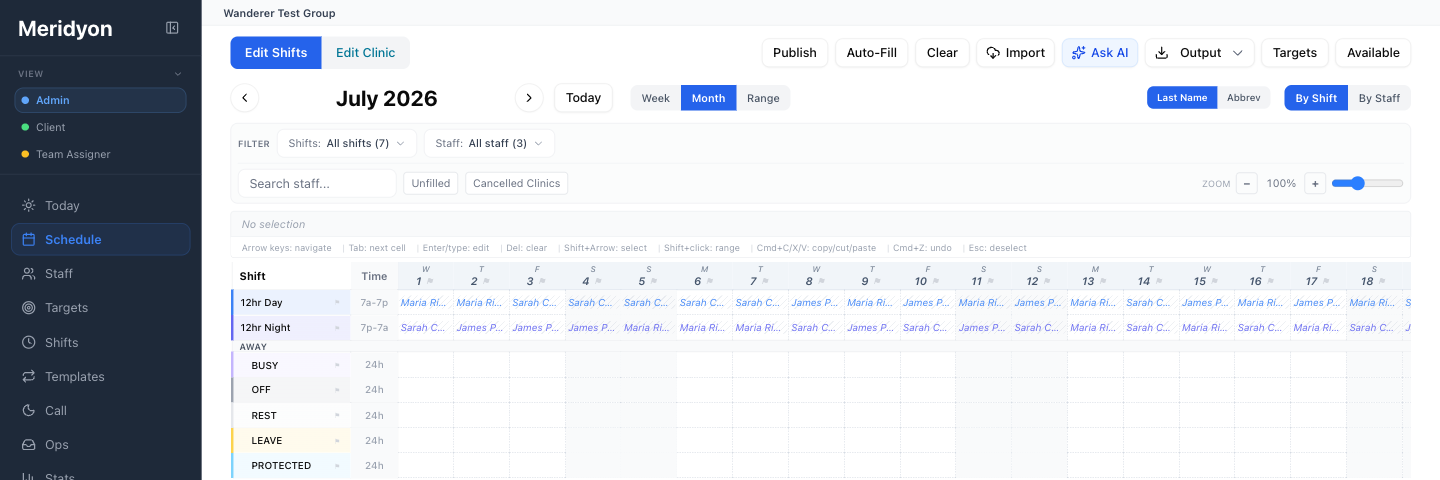Open Targets from the top toolbar

tap(1295, 53)
